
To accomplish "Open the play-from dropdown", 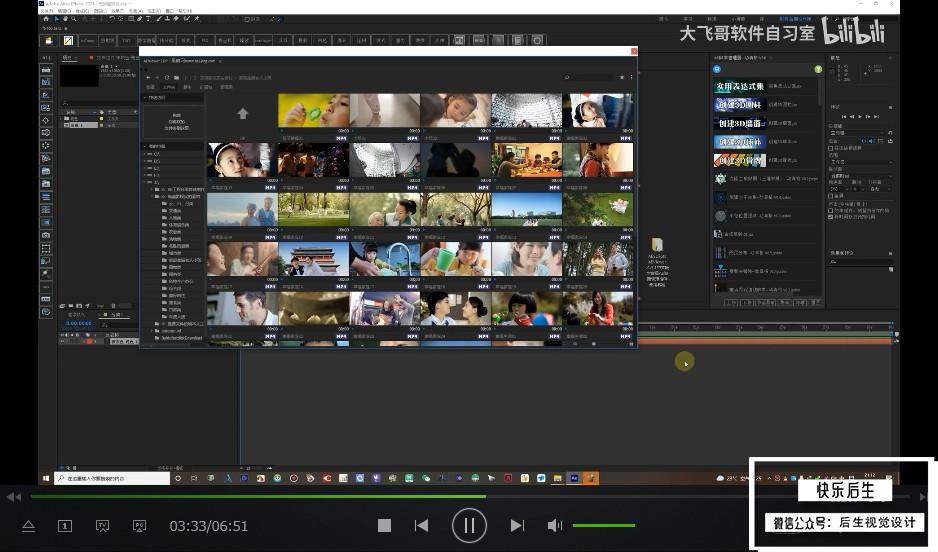I will pyautogui.click(x=861, y=176).
